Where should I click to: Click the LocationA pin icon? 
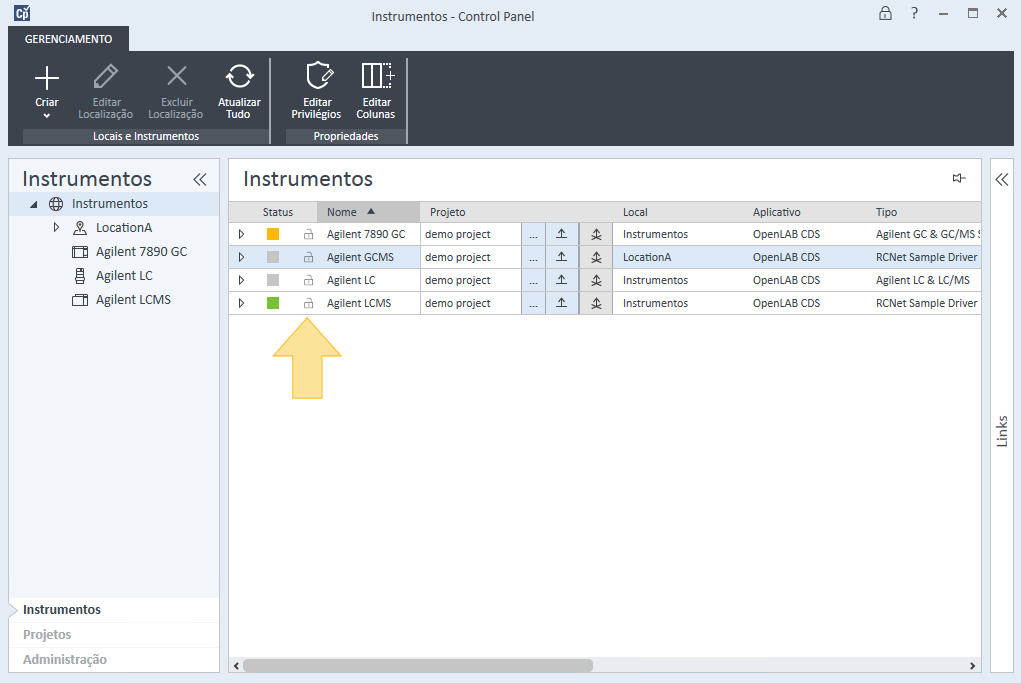[80, 228]
